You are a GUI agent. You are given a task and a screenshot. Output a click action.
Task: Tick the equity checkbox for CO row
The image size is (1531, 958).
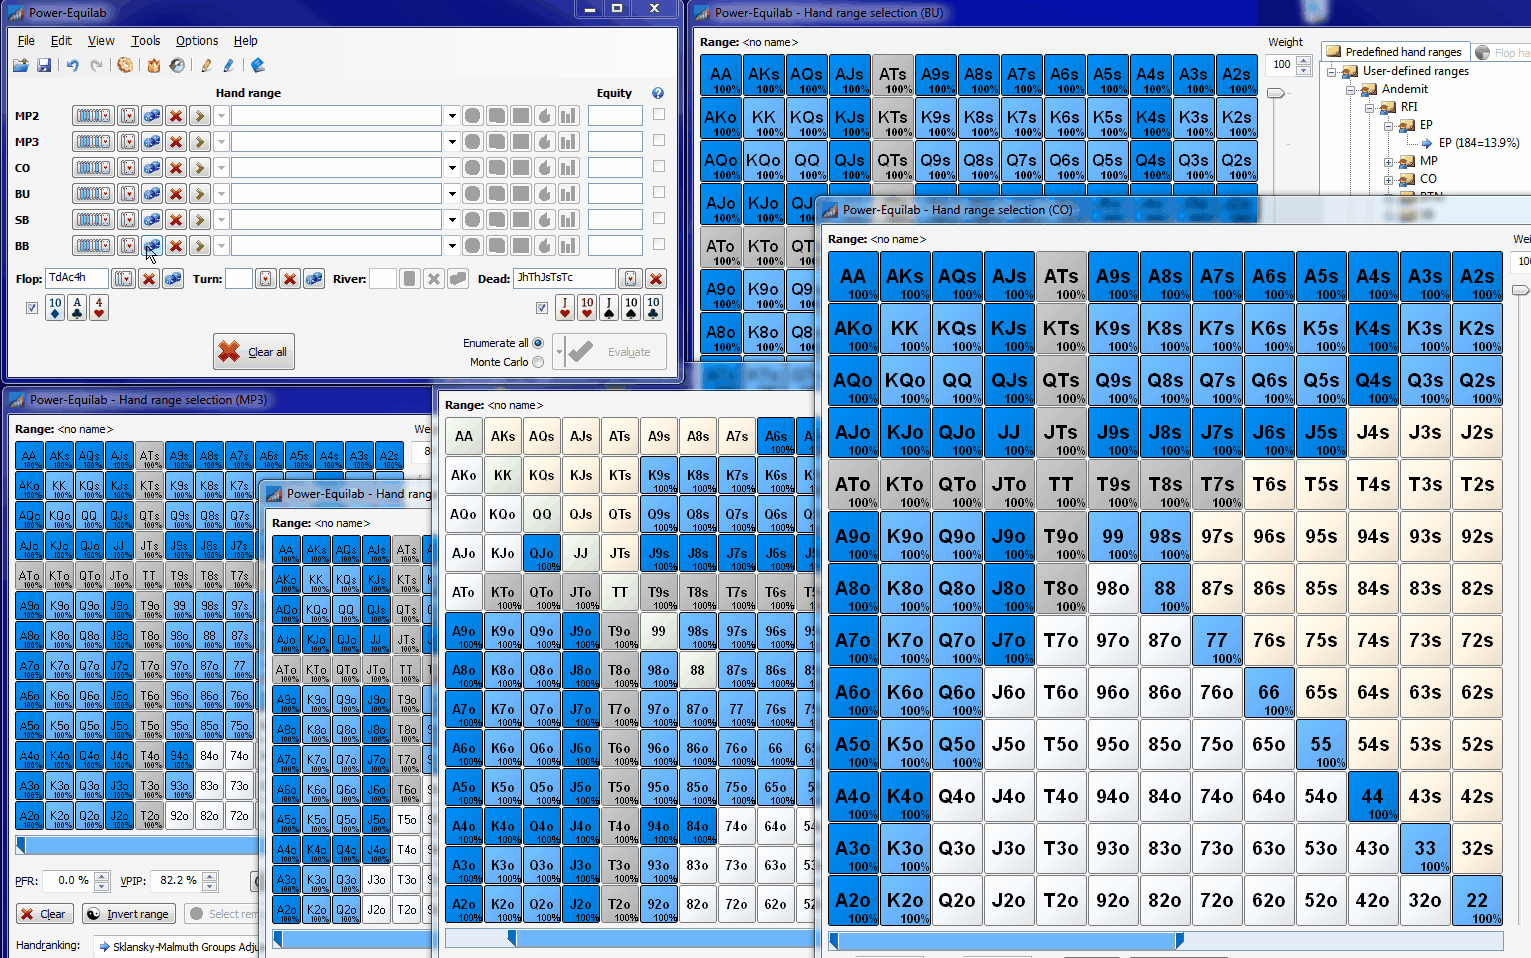pos(659,167)
